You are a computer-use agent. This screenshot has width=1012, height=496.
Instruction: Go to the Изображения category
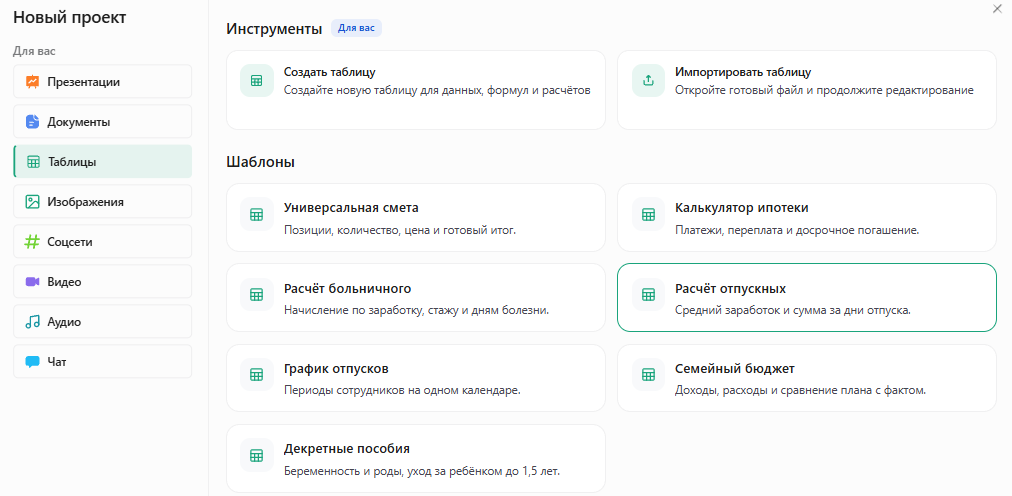103,201
